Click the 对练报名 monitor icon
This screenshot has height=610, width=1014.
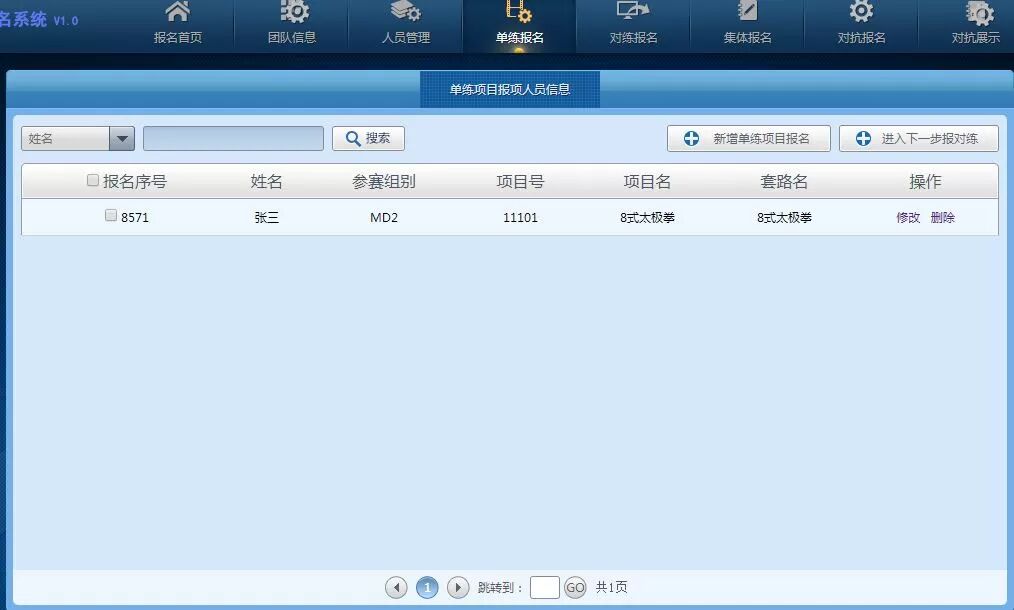point(633,13)
